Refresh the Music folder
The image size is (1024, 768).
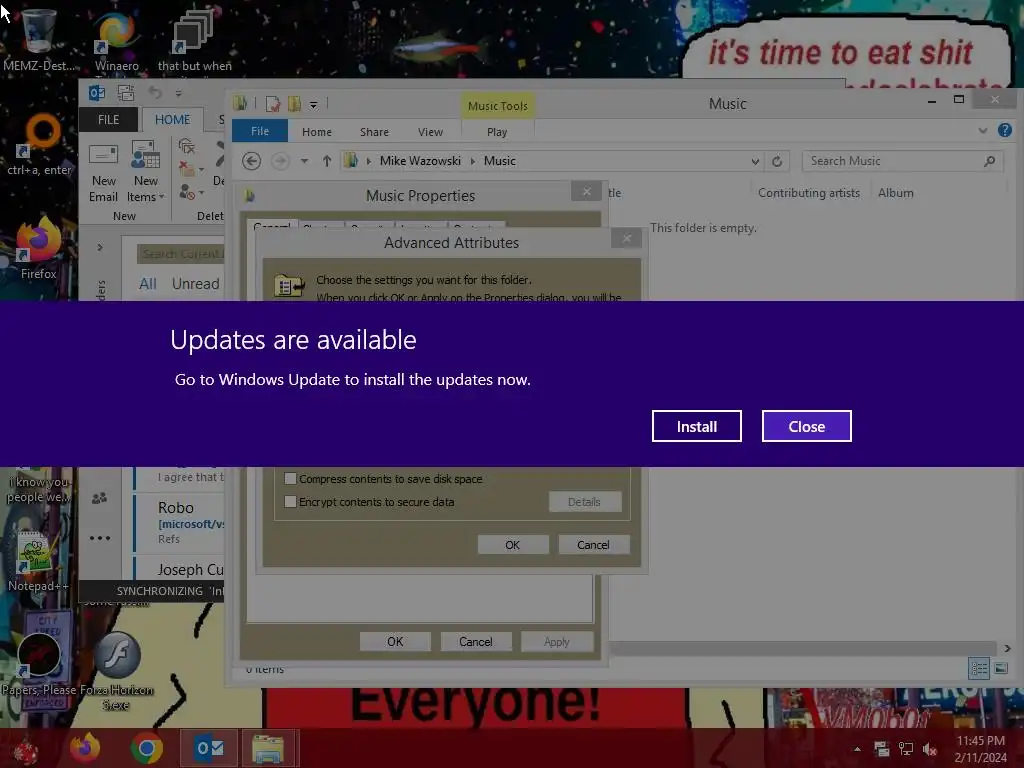click(x=776, y=161)
